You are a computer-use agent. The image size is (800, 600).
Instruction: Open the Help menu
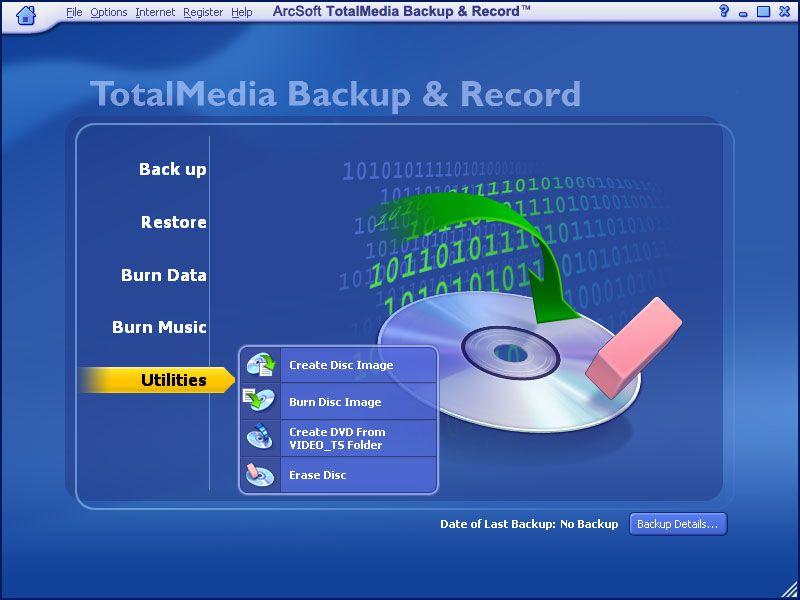click(x=242, y=12)
